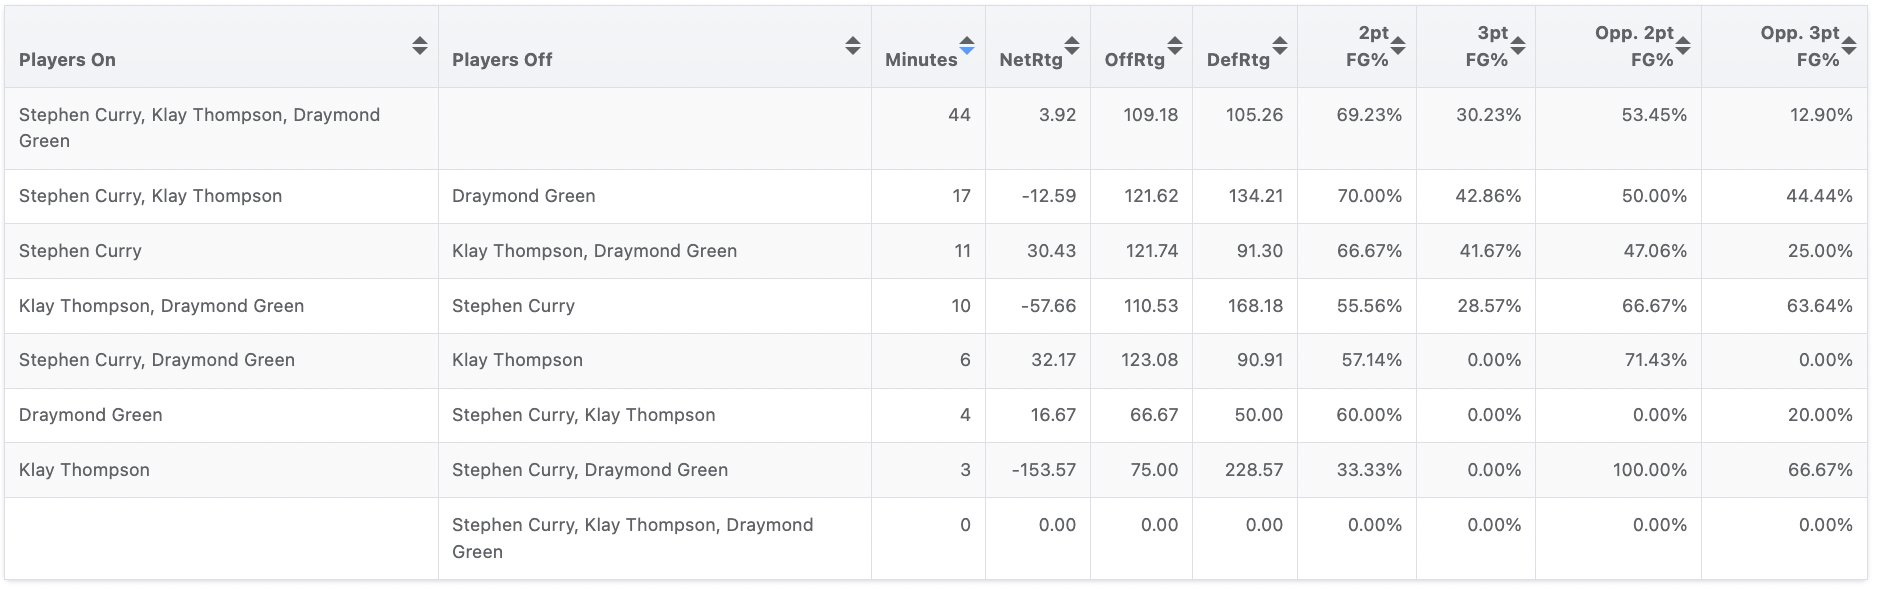Viewport: 1904px width, 592px height.
Task: Click the 17 minutes value
Action: pyautogui.click(x=961, y=196)
